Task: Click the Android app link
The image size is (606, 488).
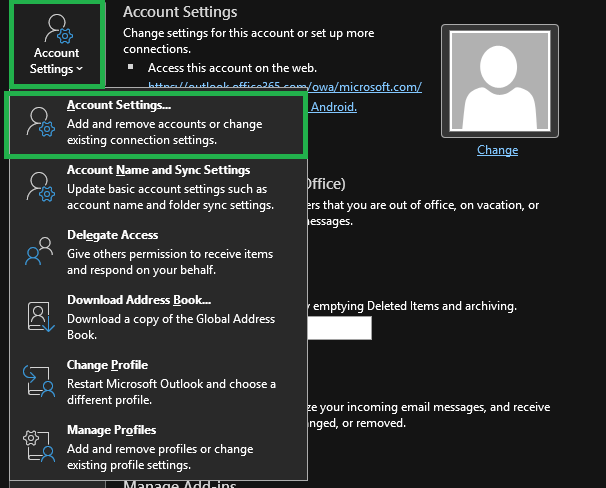Action: (334, 107)
